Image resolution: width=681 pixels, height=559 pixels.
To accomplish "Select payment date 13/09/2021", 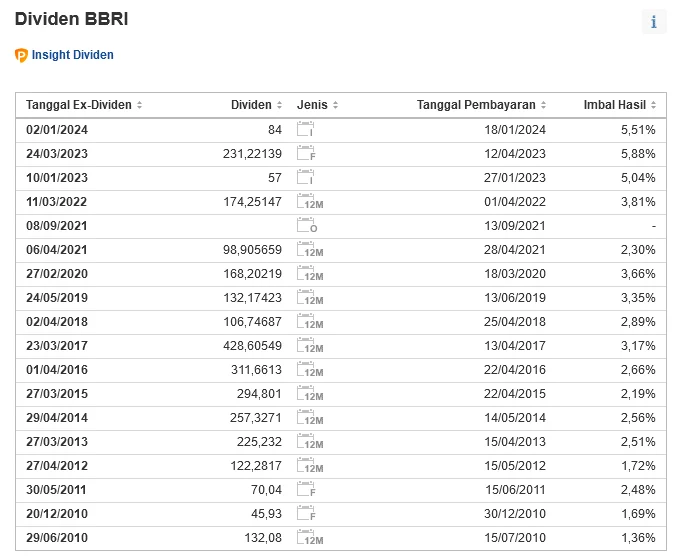I will pos(515,226).
